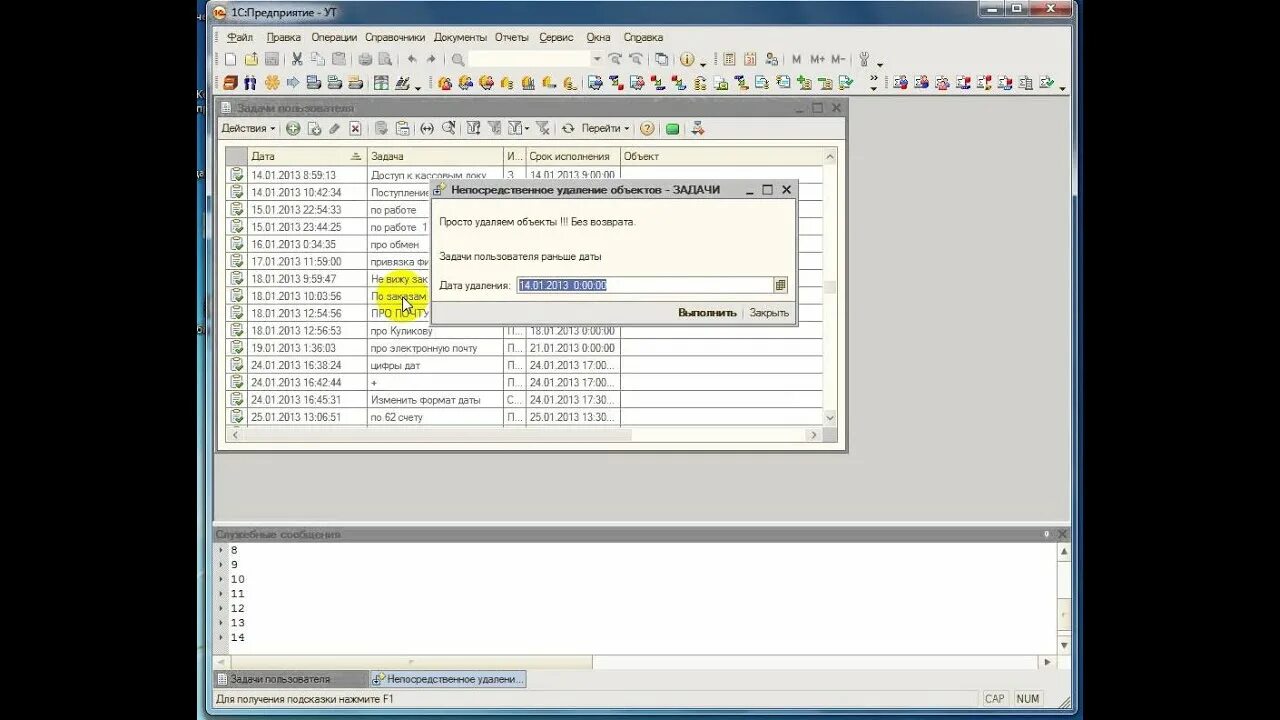Click the binoculars icon in the second toolbar row
This screenshot has width=1280, height=720.
[x=250, y=83]
